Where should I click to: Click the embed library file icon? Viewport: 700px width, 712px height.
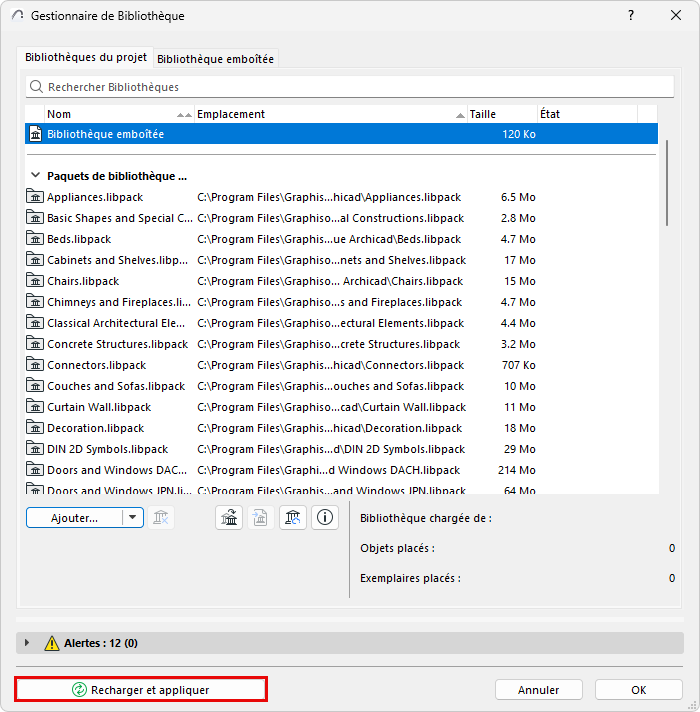(260, 517)
